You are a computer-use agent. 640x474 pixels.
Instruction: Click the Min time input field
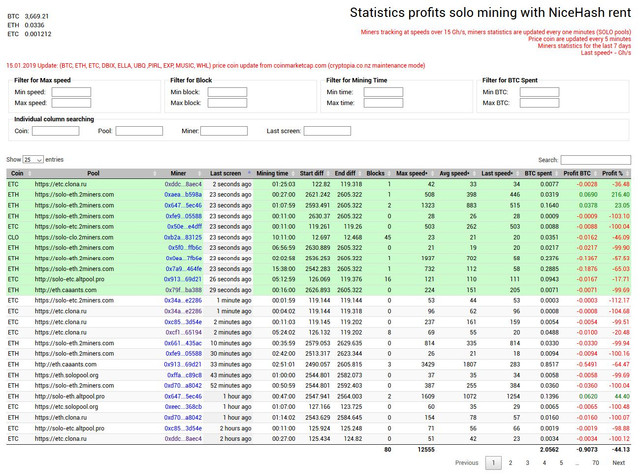(383, 92)
